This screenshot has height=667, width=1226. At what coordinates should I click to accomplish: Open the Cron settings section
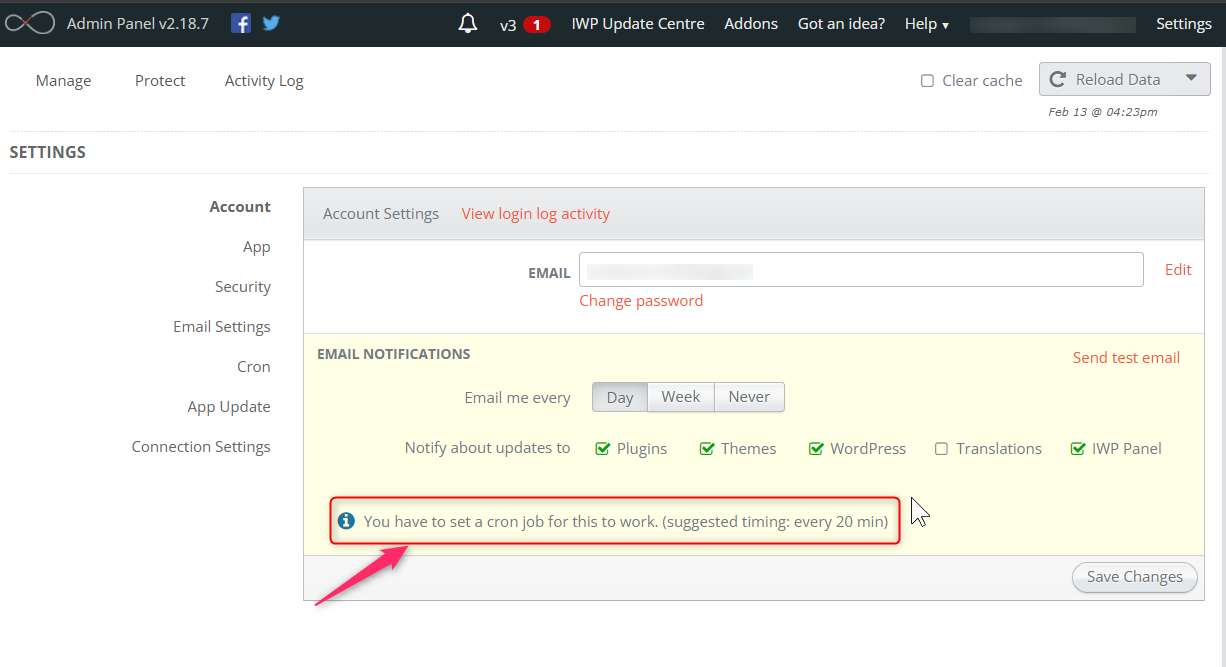click(x=254, y=367)
